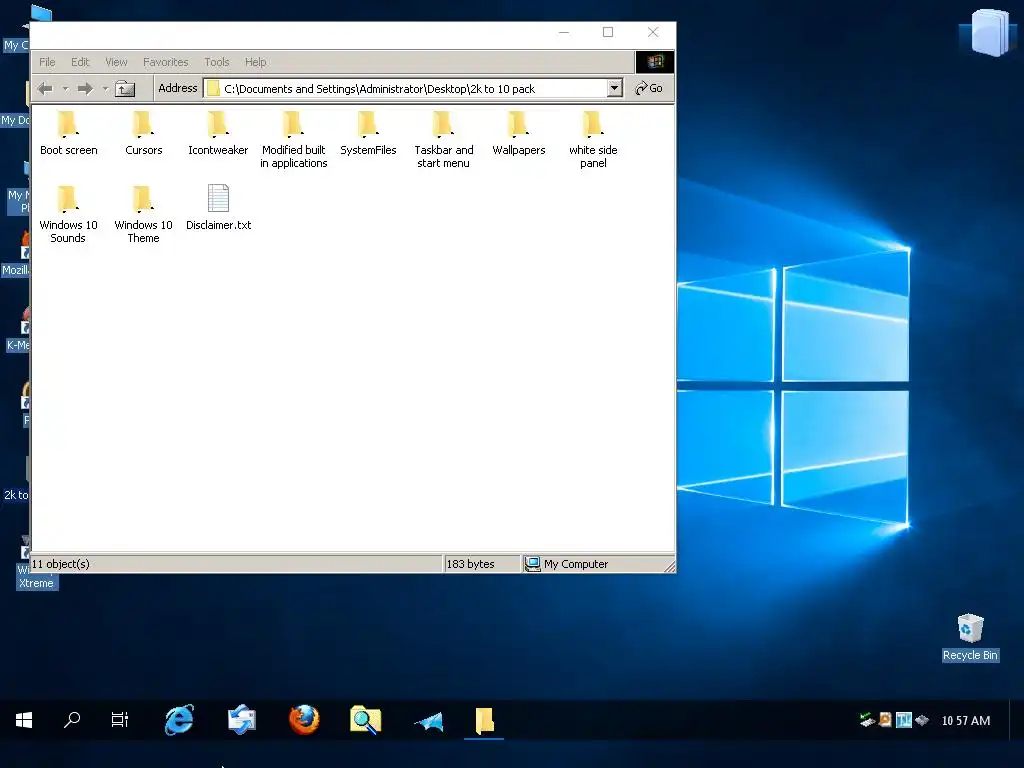This screenshot has height=768, width=1024.
Task: Open the Tools menu
Action: (217, 62)
